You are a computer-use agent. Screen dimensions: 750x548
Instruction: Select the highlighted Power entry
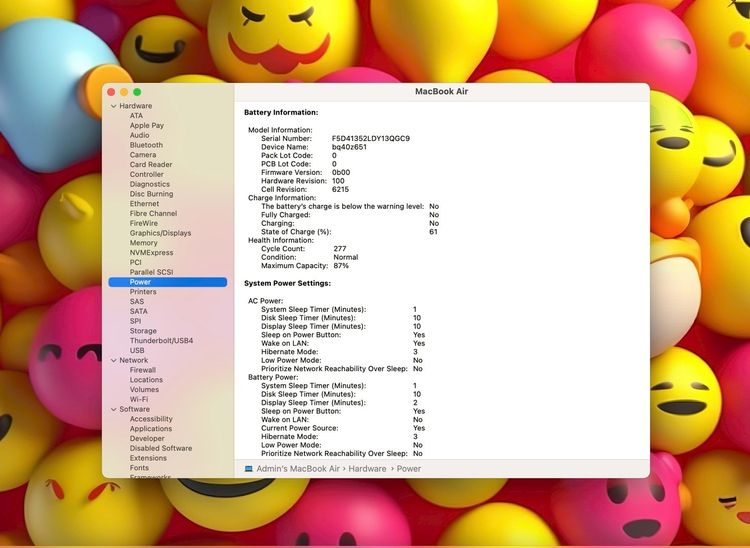[168, 282]
